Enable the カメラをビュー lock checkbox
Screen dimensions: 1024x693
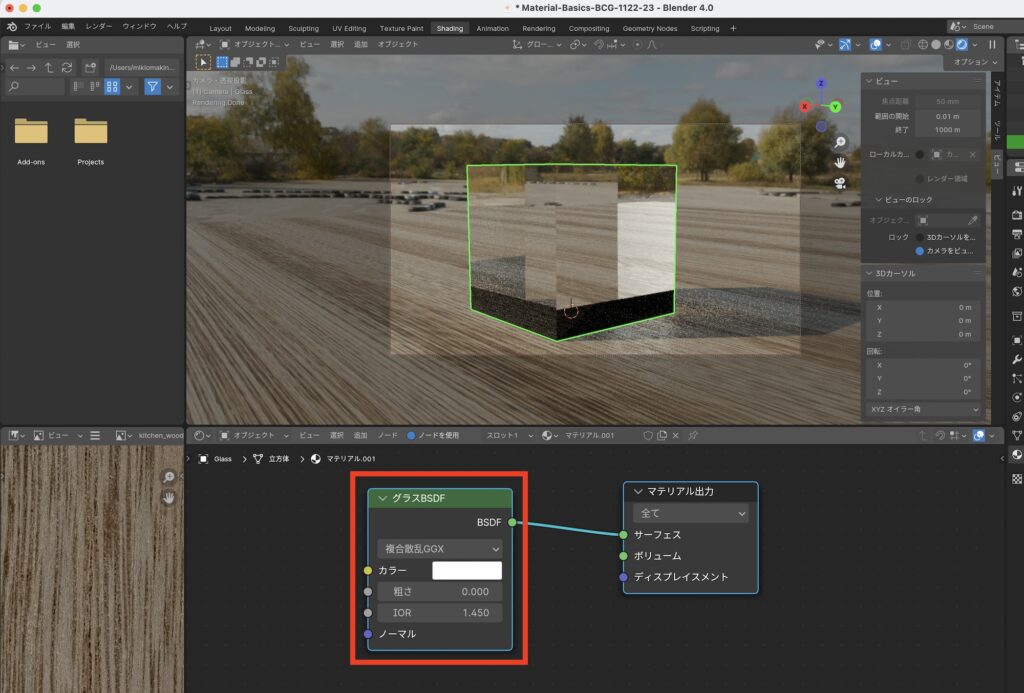click(919, 251)
